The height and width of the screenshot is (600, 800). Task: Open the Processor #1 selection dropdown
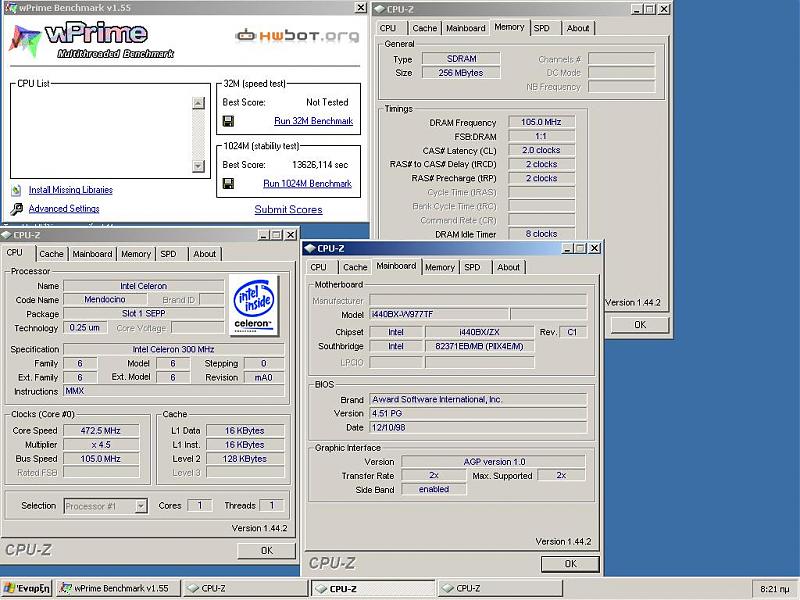(x=141, y=506)
